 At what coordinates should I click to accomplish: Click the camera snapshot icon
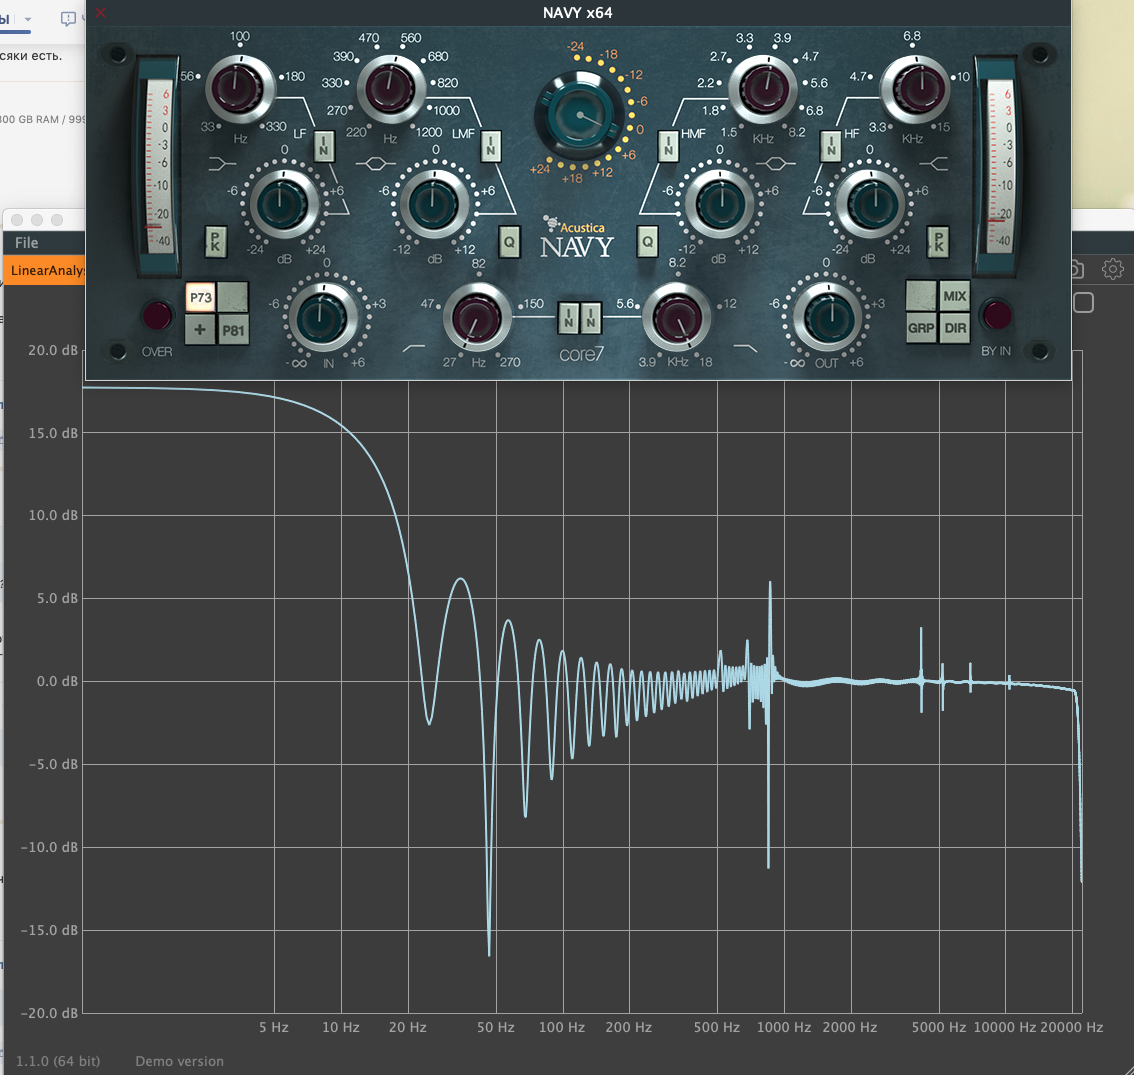pos(1077,270)
